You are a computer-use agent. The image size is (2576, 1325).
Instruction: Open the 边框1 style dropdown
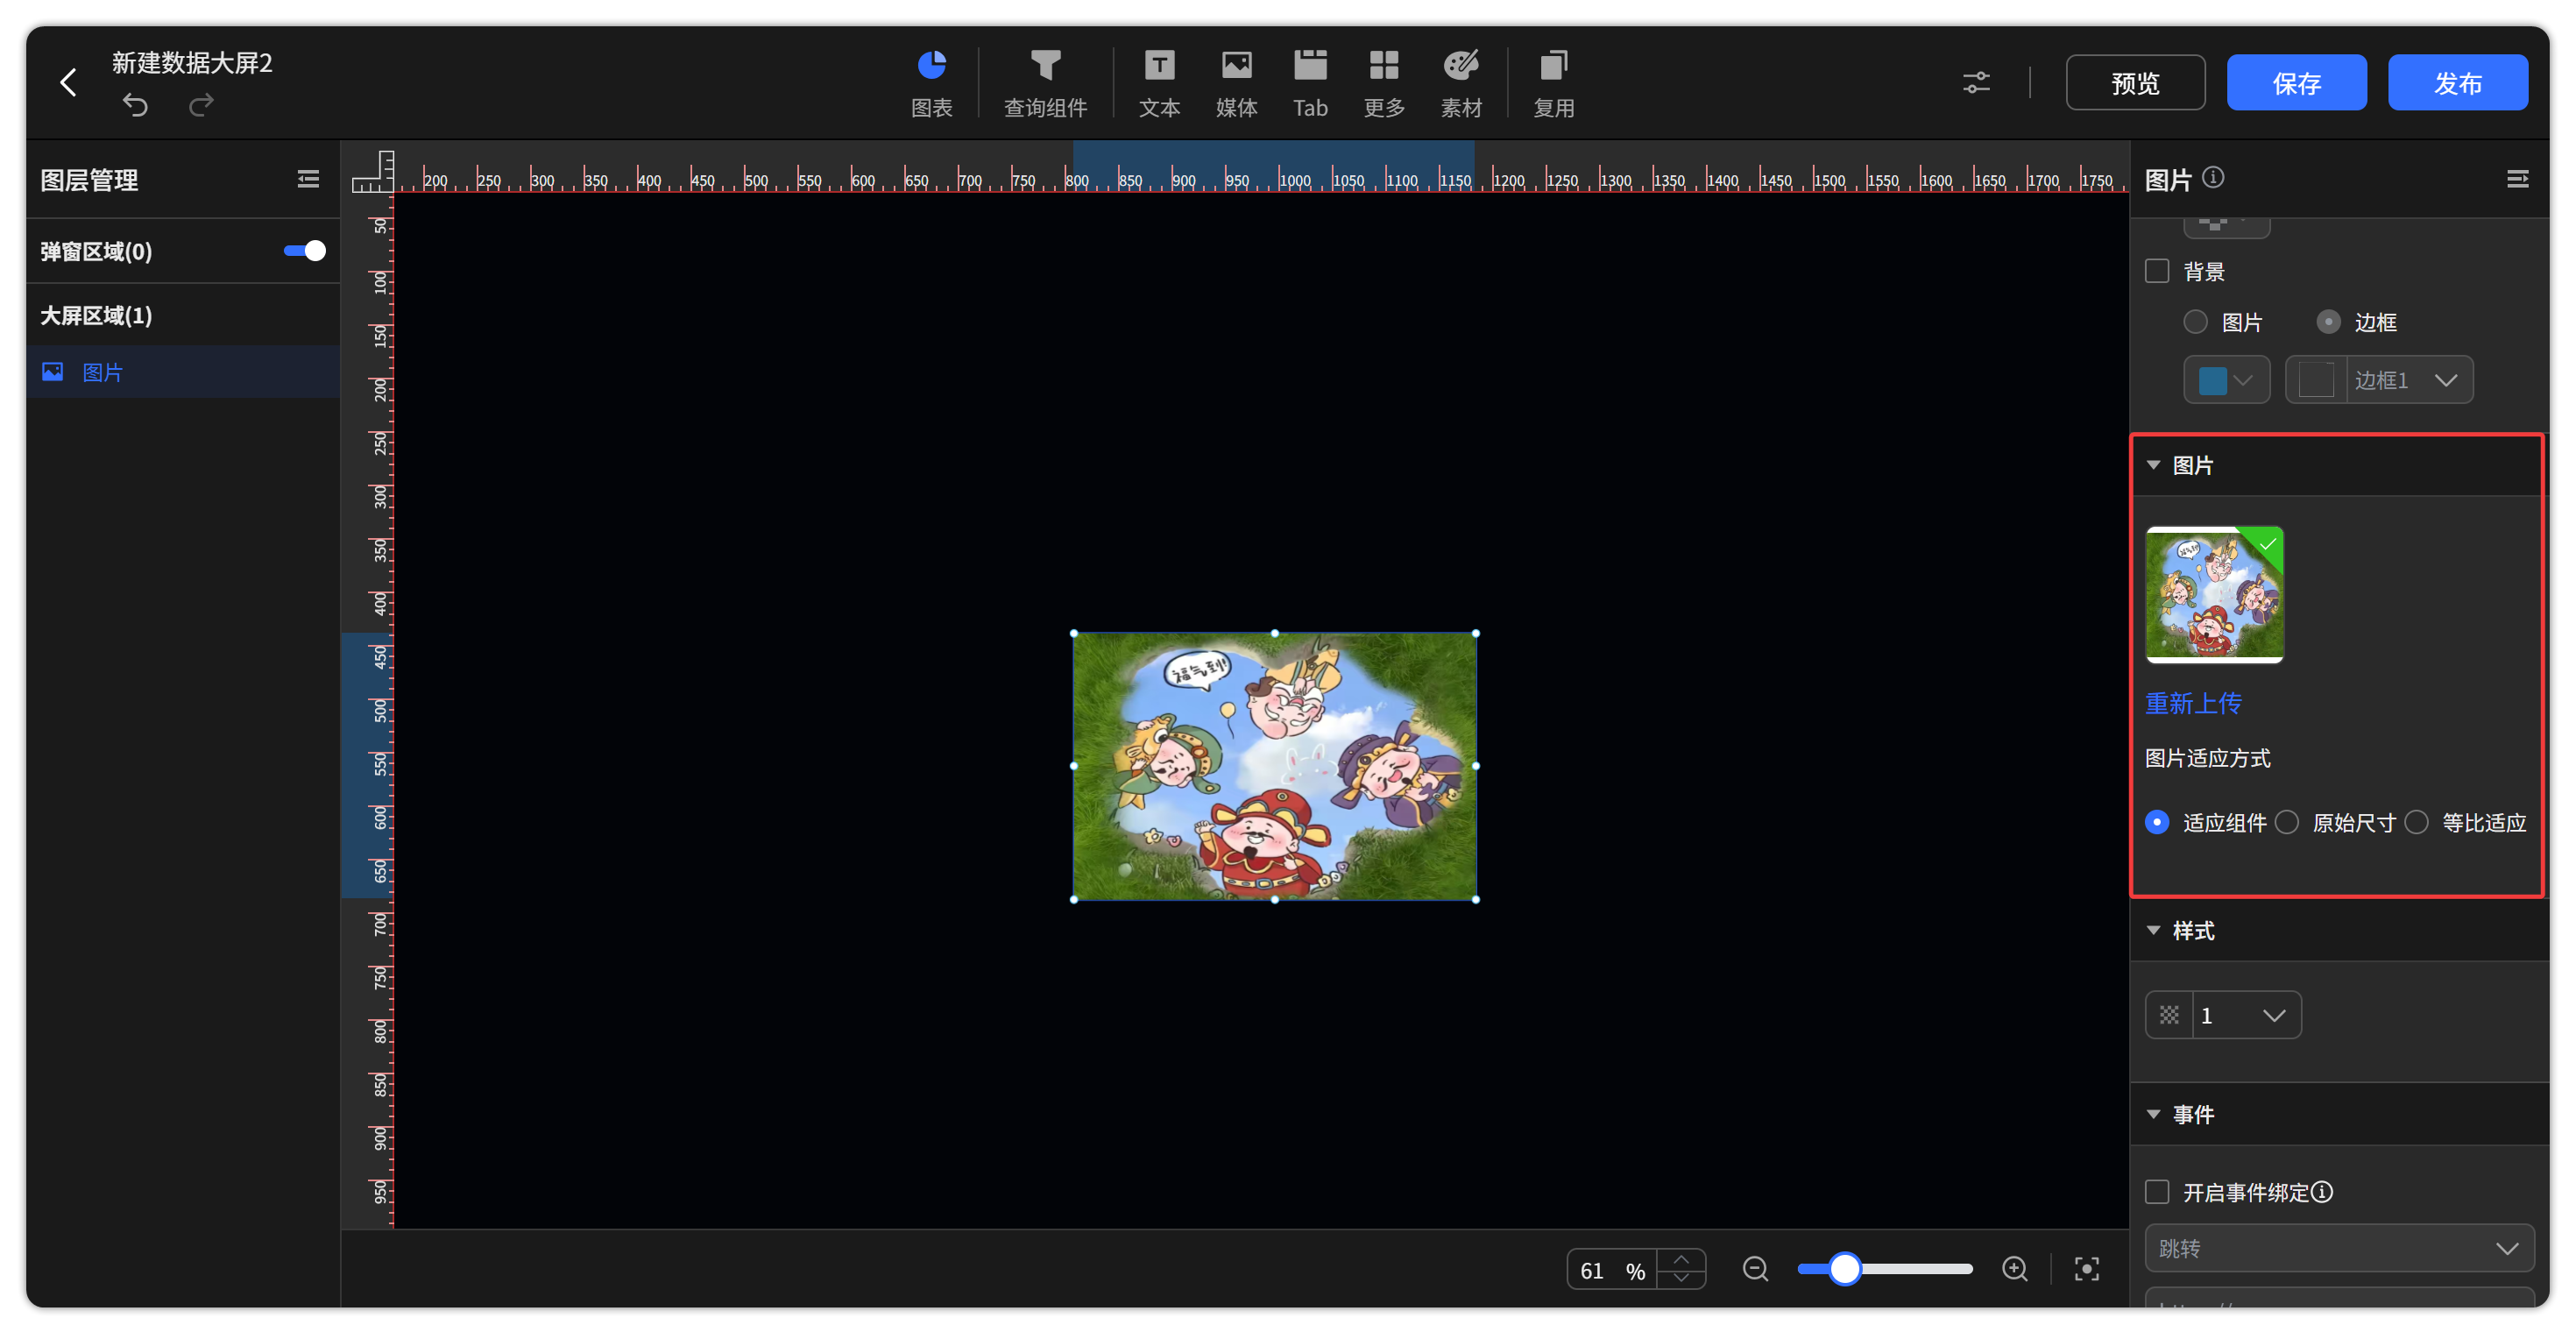[2378, 380]
